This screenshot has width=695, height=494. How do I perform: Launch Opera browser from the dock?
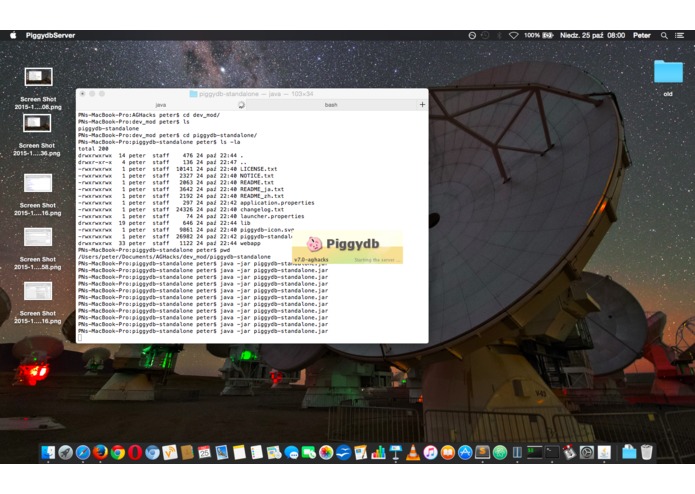pyautogui.click(x=135, y=453)
